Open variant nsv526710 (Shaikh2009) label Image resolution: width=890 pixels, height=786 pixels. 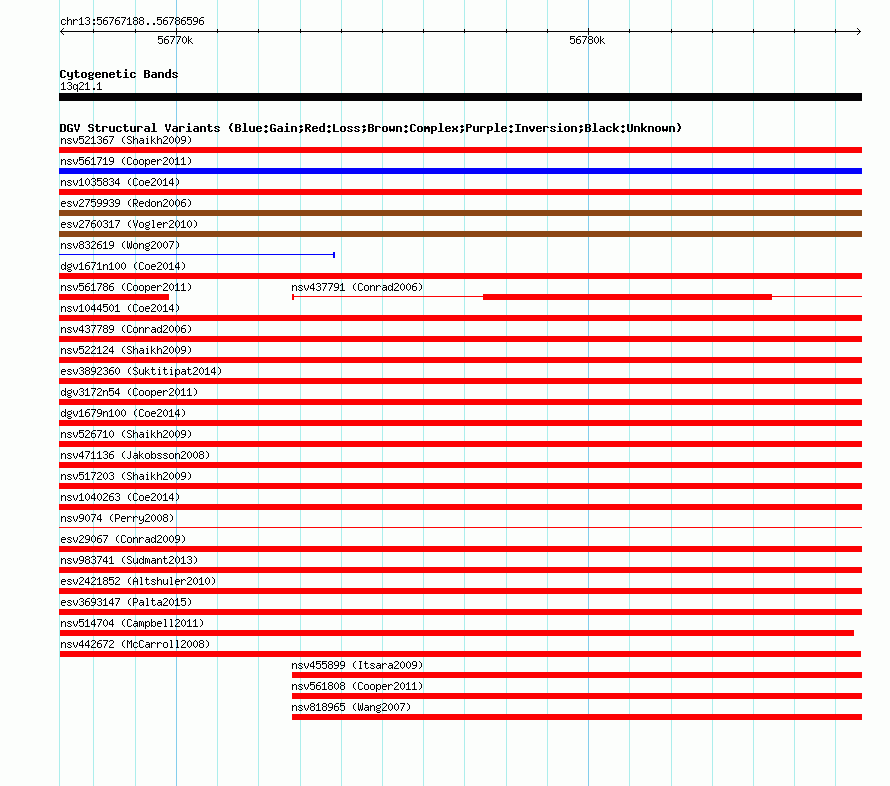tap(126, 434)
